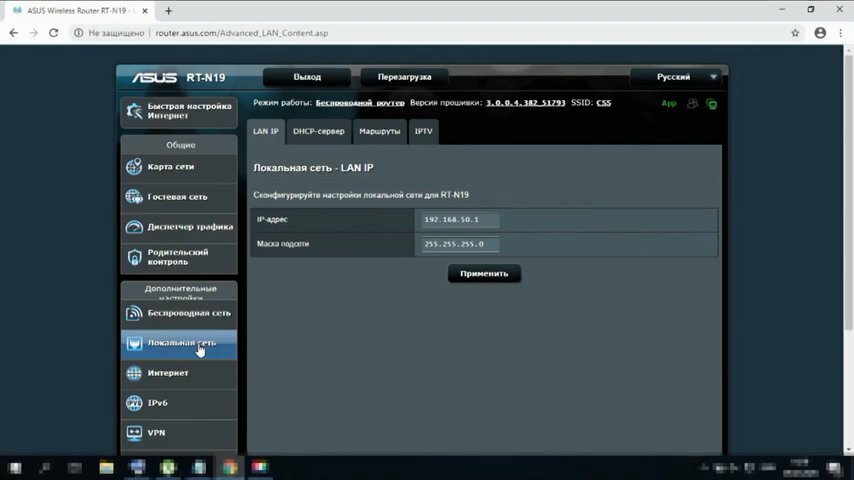The image size is (854, 480).
Task: Click the Карта сети globe icon
Action: click(x=134, y=167)
